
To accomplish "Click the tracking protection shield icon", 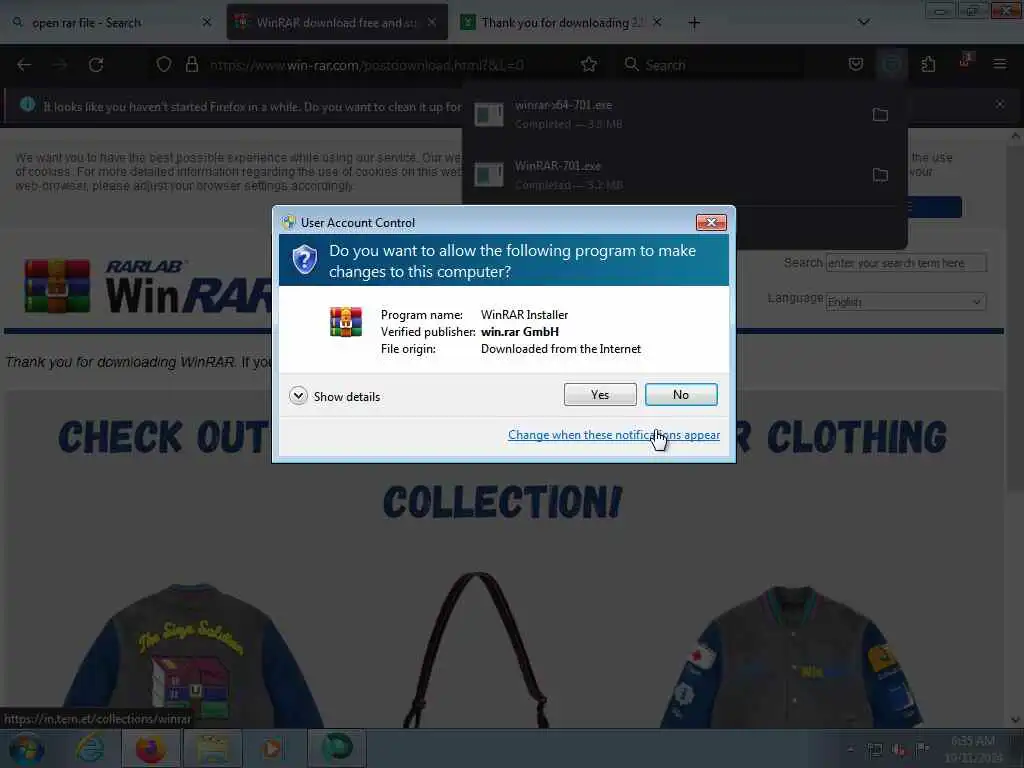I will click(164, 65).
